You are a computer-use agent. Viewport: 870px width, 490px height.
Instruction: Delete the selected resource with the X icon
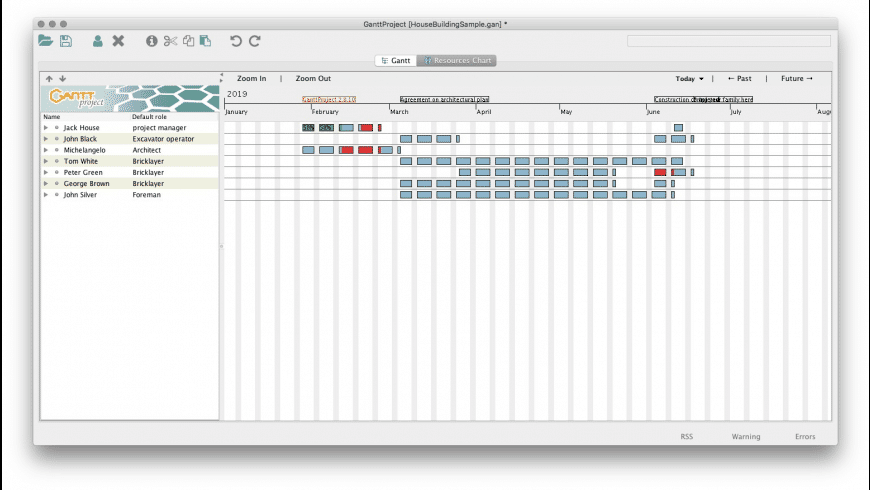(118, 41)
